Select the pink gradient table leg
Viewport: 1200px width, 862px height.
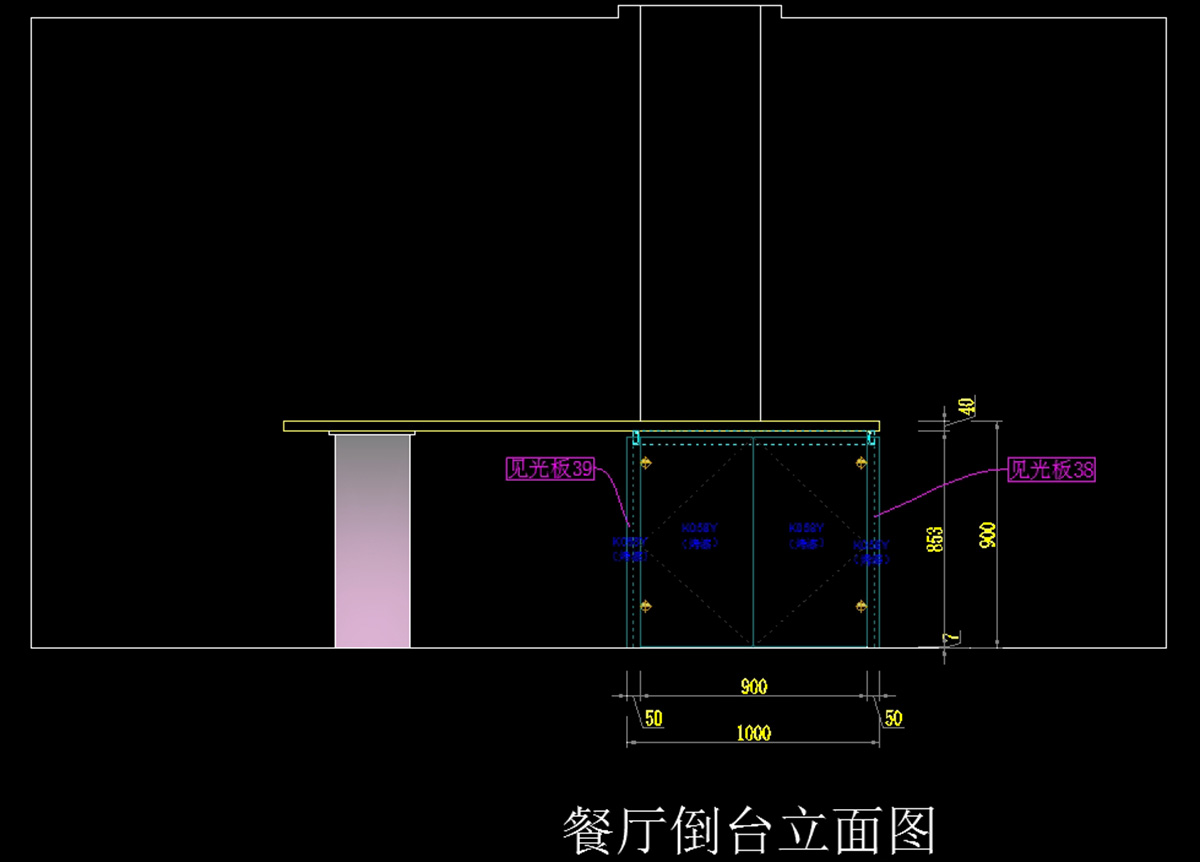pos(372,540)
